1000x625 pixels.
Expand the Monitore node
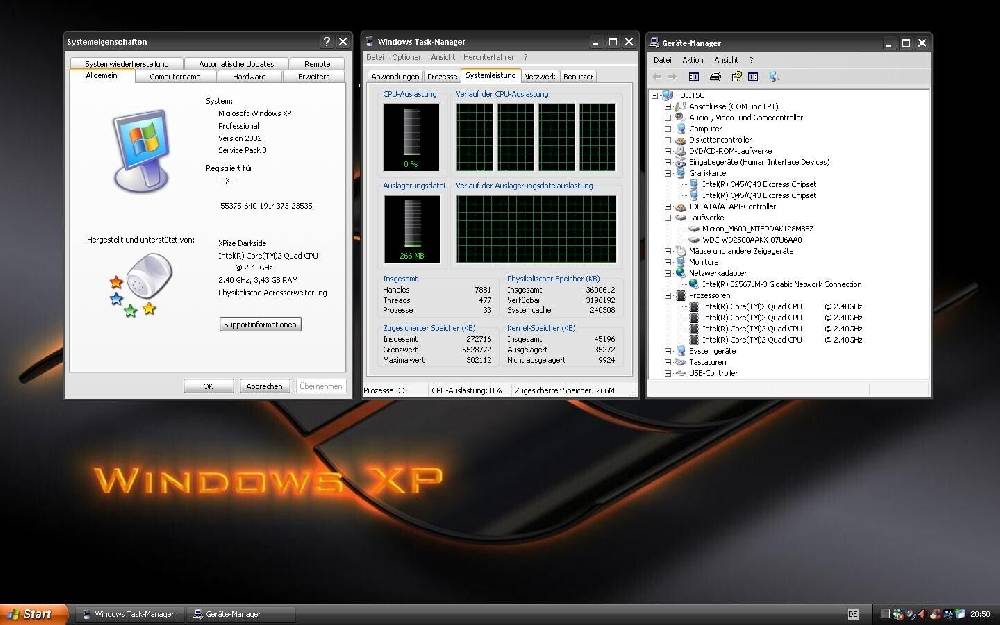click(x=668, y=261)
